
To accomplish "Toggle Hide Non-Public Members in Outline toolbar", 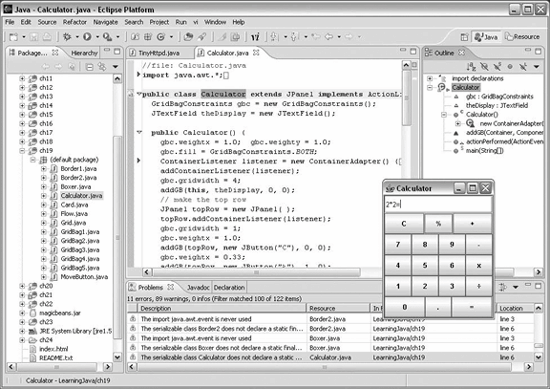I will [510, 66].
